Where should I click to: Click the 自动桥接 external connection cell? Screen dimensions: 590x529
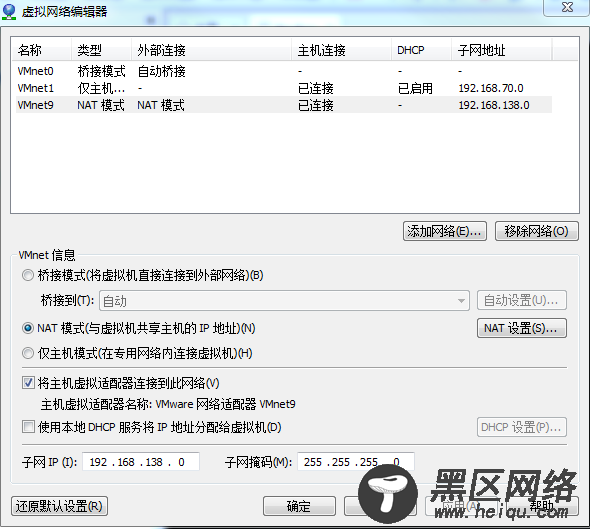tap(161, 71)
